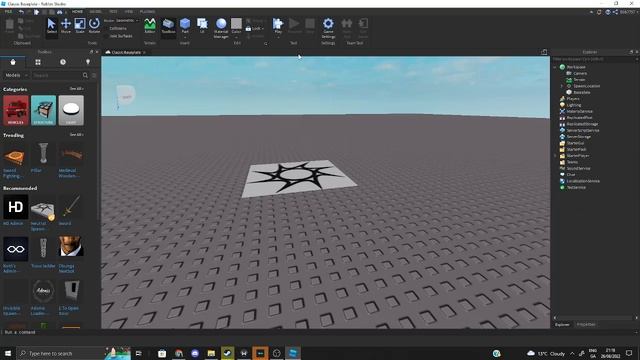
Task: Select the Classic Baseplate document tab
Action: tap(126, 52)
